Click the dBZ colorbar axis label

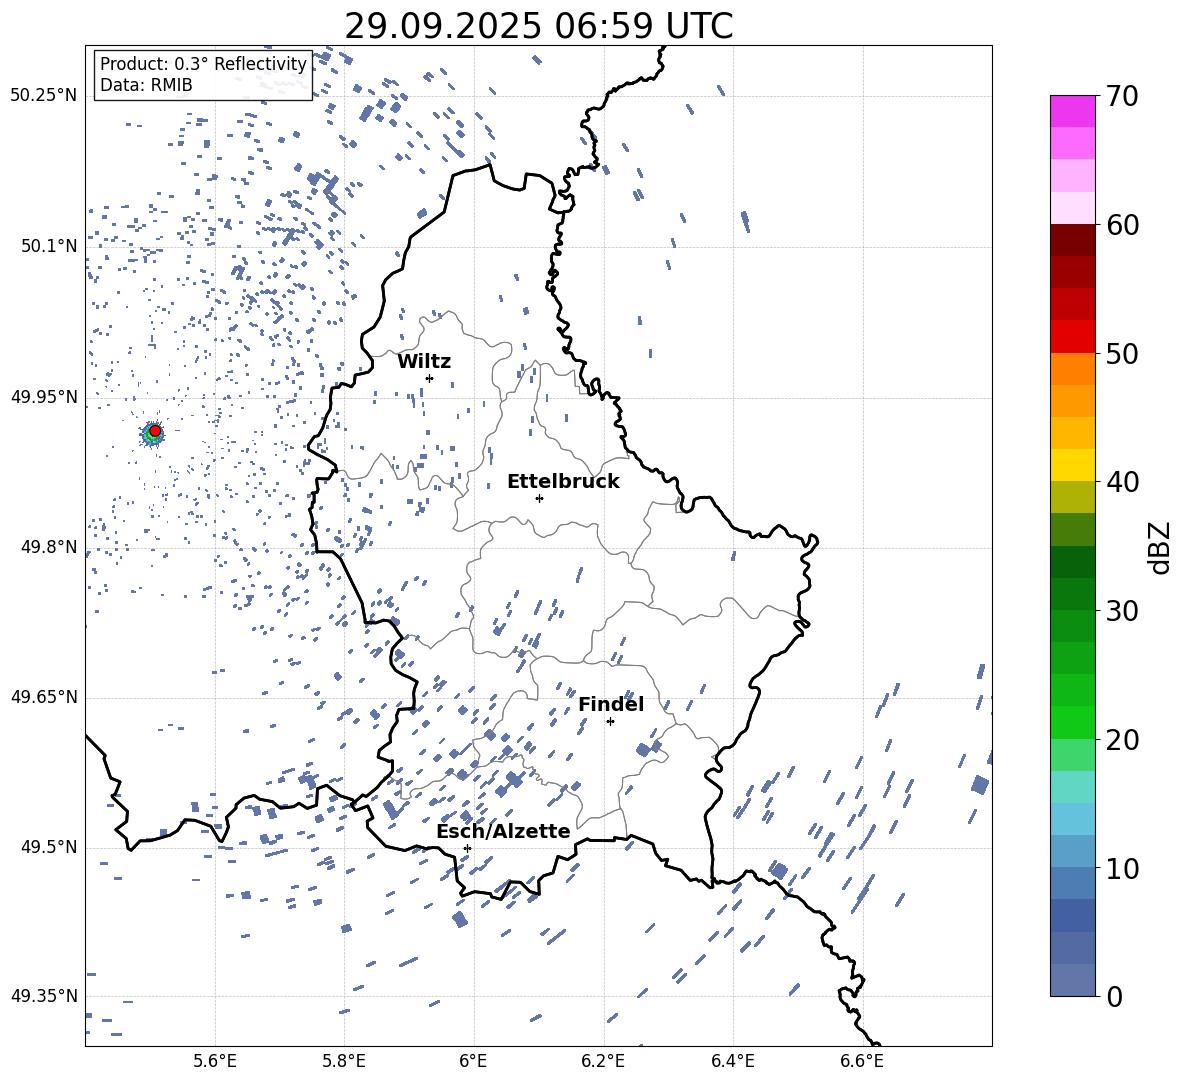(1161, 547)
